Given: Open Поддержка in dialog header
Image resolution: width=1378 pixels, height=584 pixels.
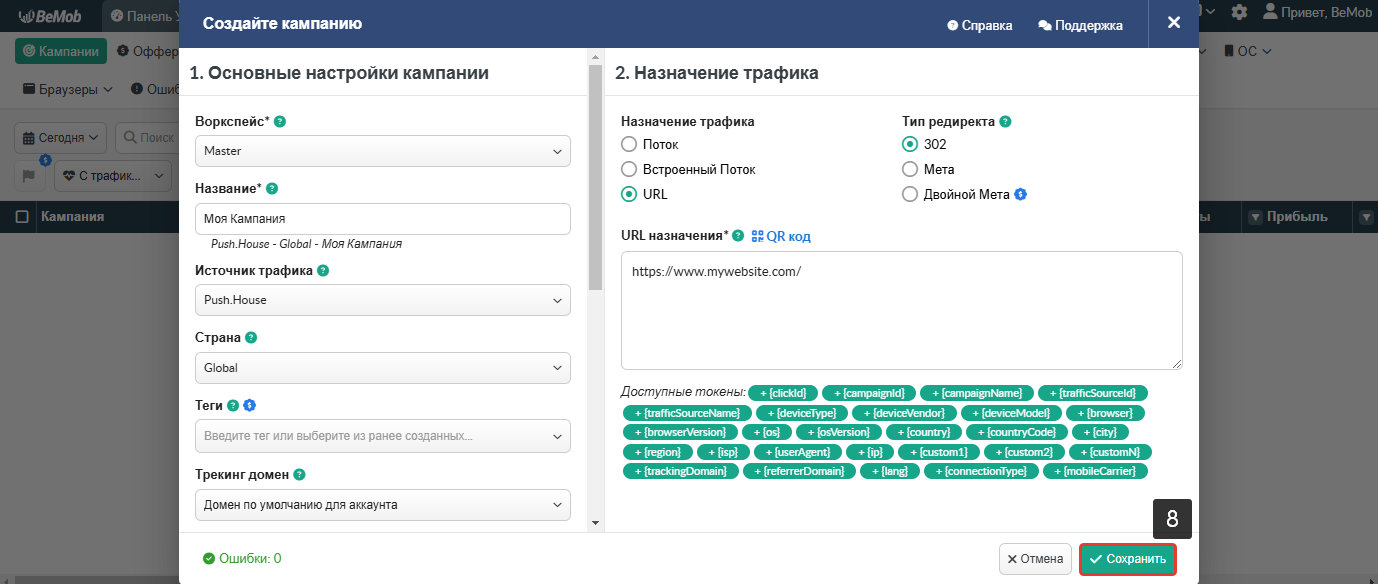Looking at the screenshot, I should click(x=1080, y=25).
